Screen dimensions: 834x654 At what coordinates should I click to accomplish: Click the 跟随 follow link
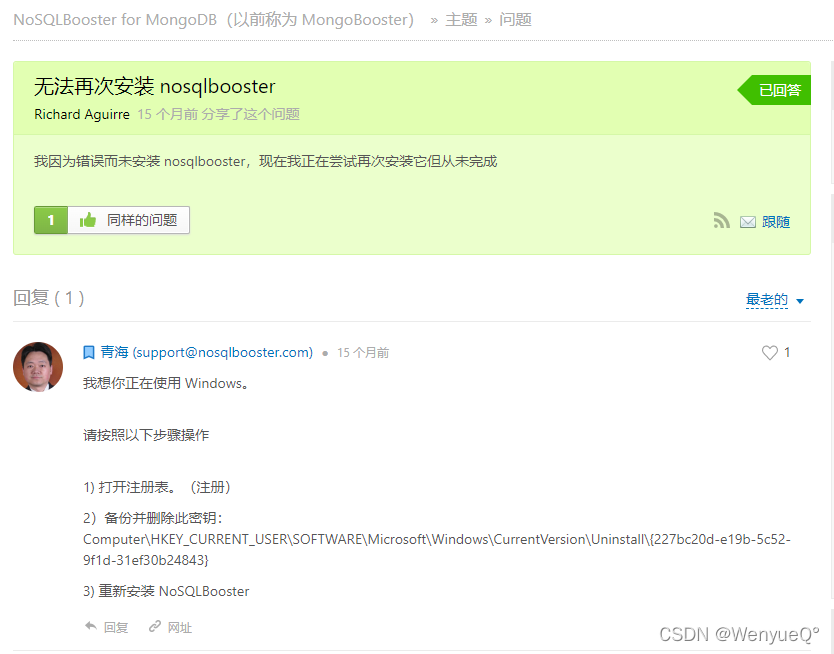[x=775, y=222]
